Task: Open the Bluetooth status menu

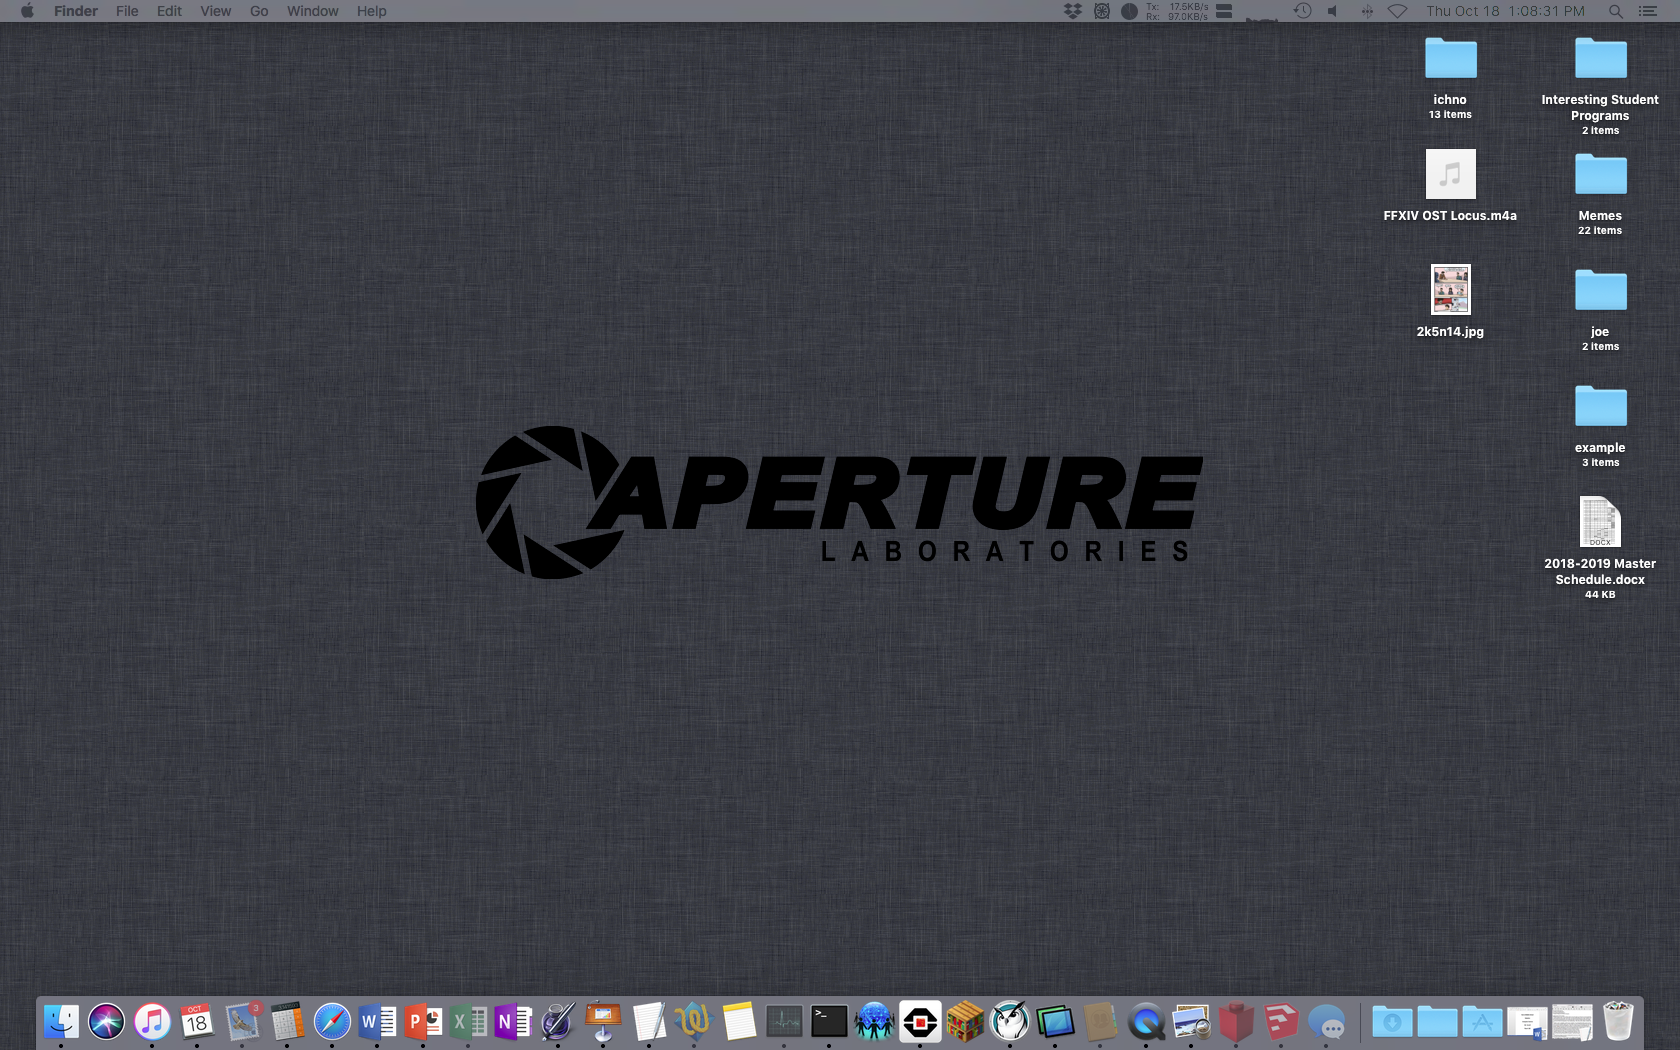Action: (x=1367, y=11)
